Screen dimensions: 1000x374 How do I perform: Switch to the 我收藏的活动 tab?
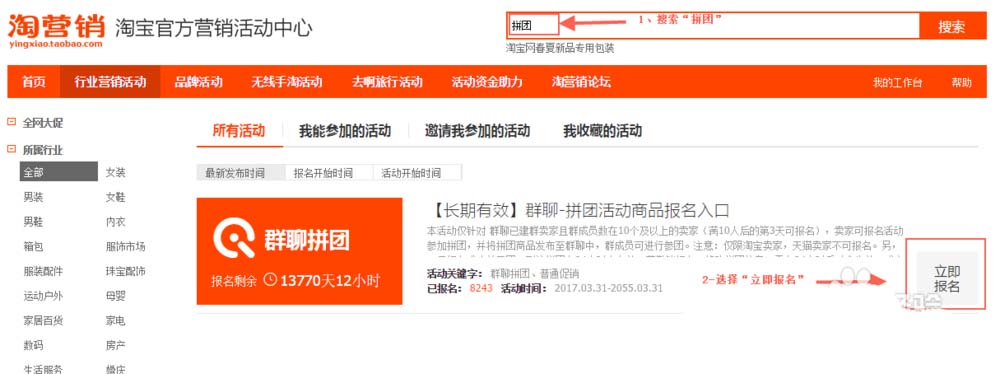(602, 131)
